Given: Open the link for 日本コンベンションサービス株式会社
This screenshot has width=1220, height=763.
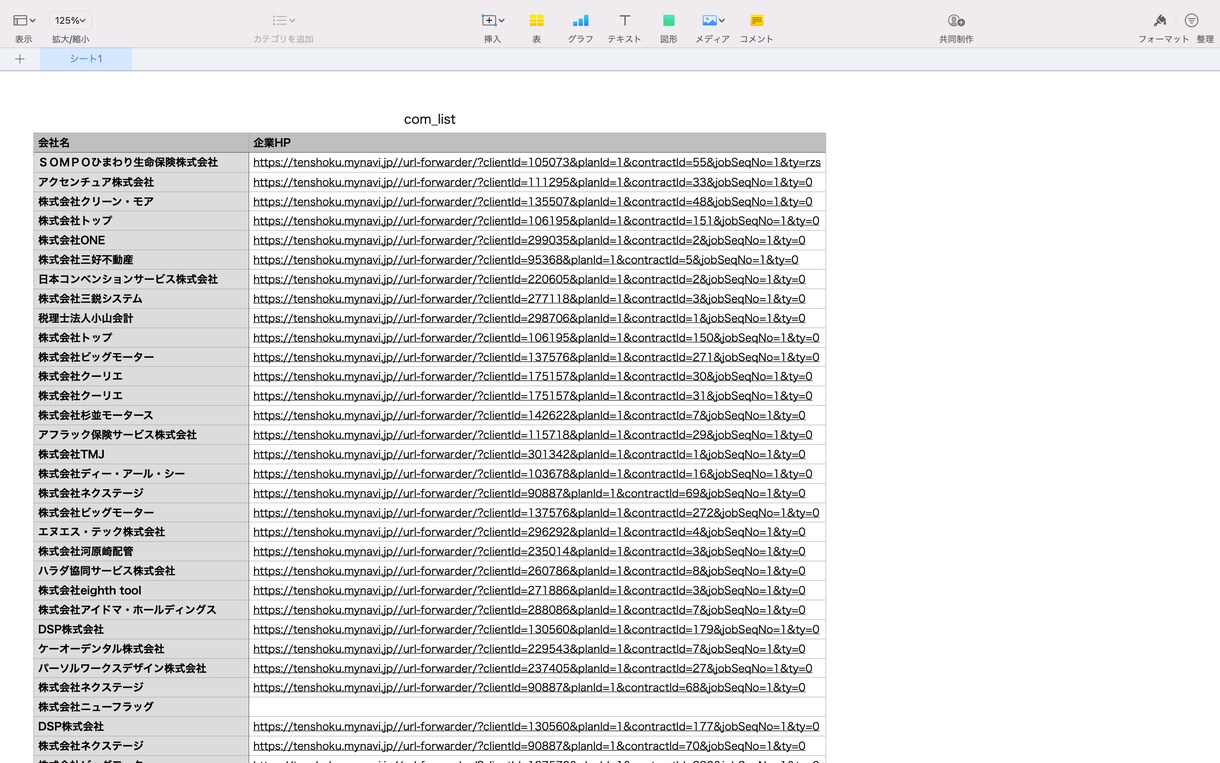Looking at the screenshot, I should (529, 279).
